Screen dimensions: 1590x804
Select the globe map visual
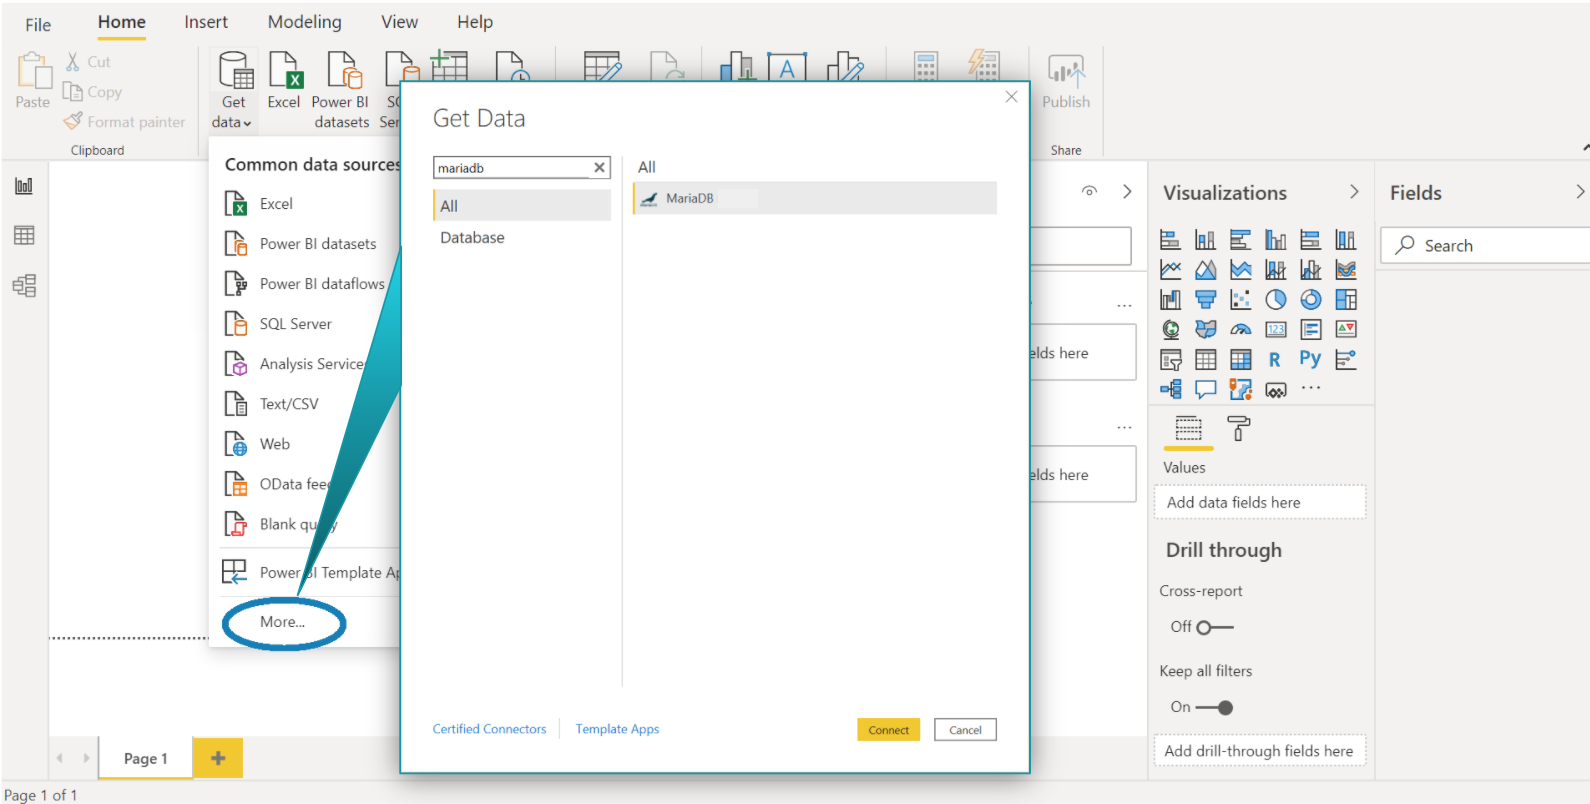pyautogui.click(x=1170, y=330)
